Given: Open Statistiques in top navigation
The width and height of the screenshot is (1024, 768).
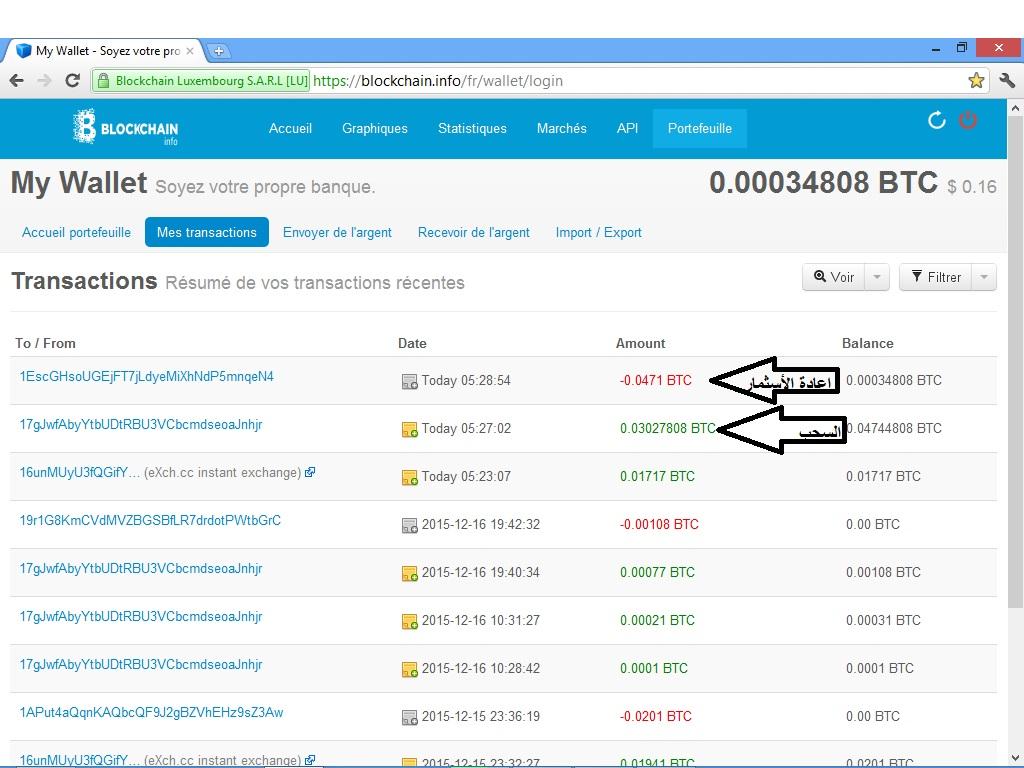Looking at the screenshot, I should (x=472, y=128).
